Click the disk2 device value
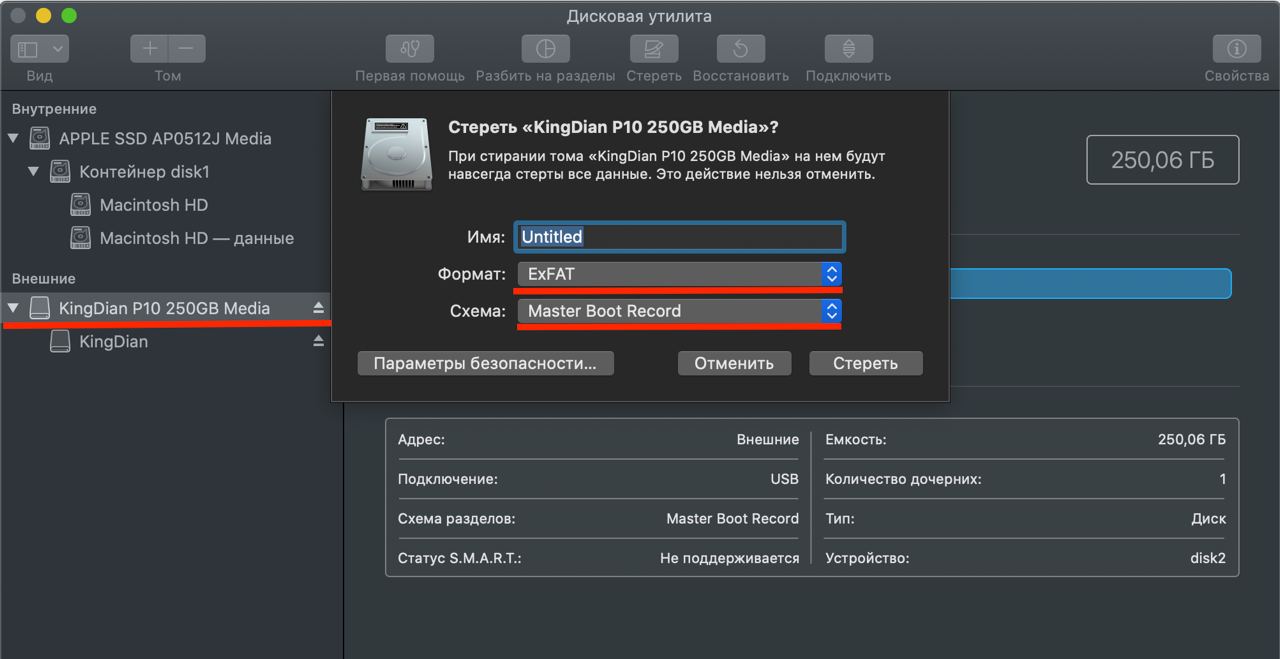The height and width of the screenshot is (659, 1280). point(1208,558)
